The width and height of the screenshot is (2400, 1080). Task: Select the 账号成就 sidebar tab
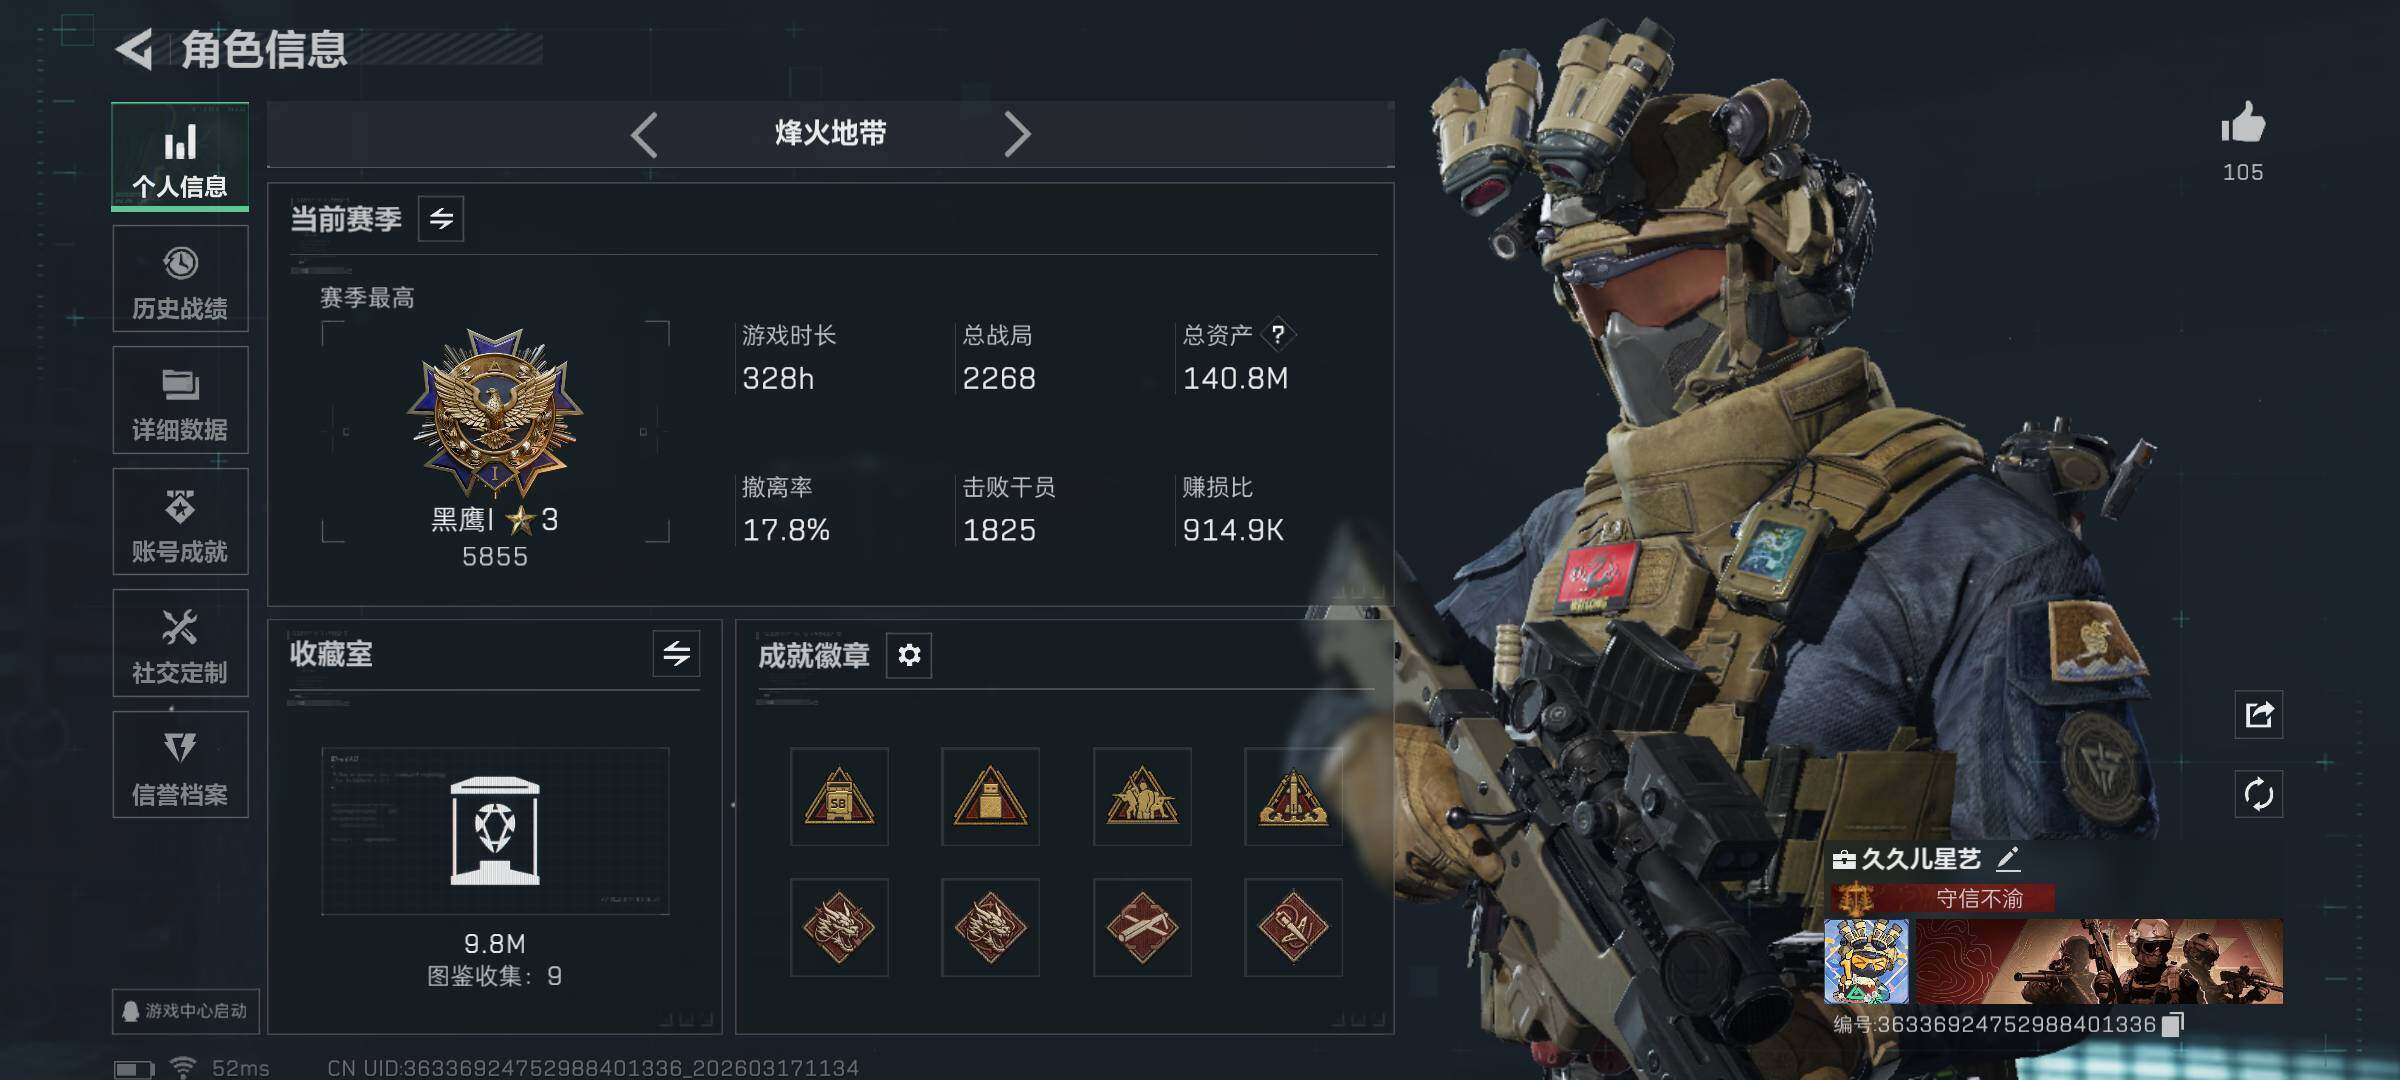coord(180,522)
